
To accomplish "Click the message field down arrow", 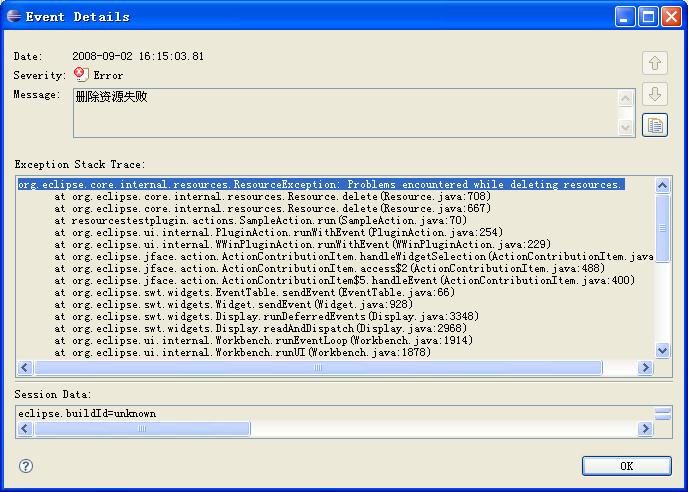I will [625, 128].
